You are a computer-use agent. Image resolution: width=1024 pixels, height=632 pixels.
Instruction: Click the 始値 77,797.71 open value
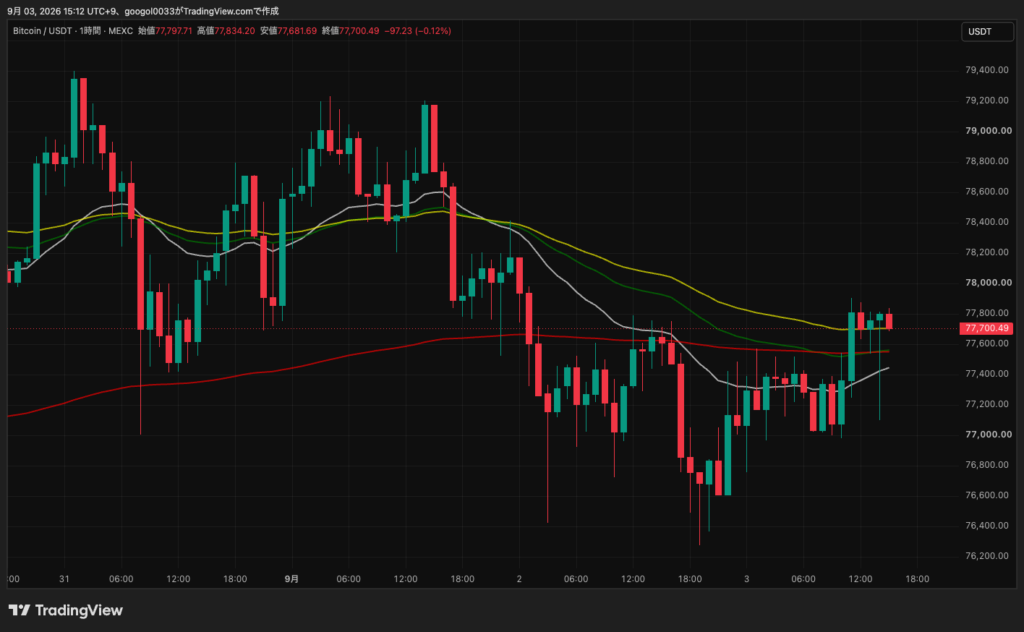tap(165, 31)
